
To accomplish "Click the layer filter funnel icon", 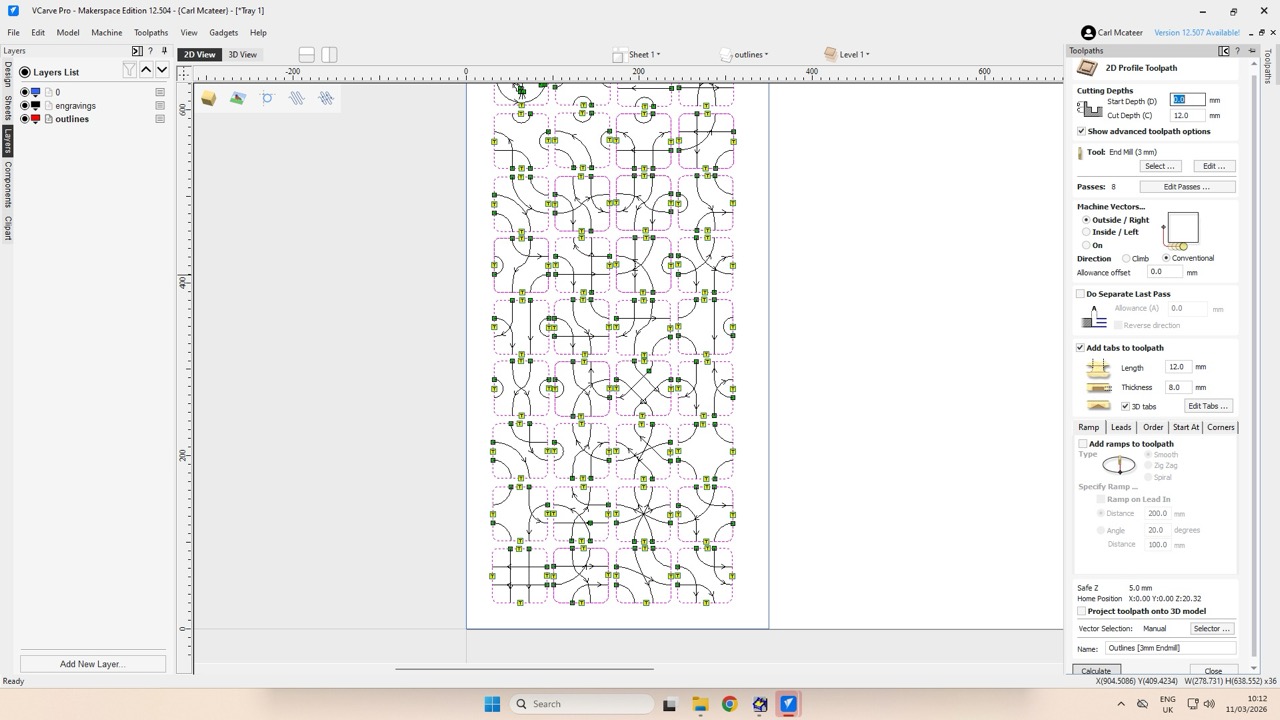I will pyautogui.click(x=129, y=70).
